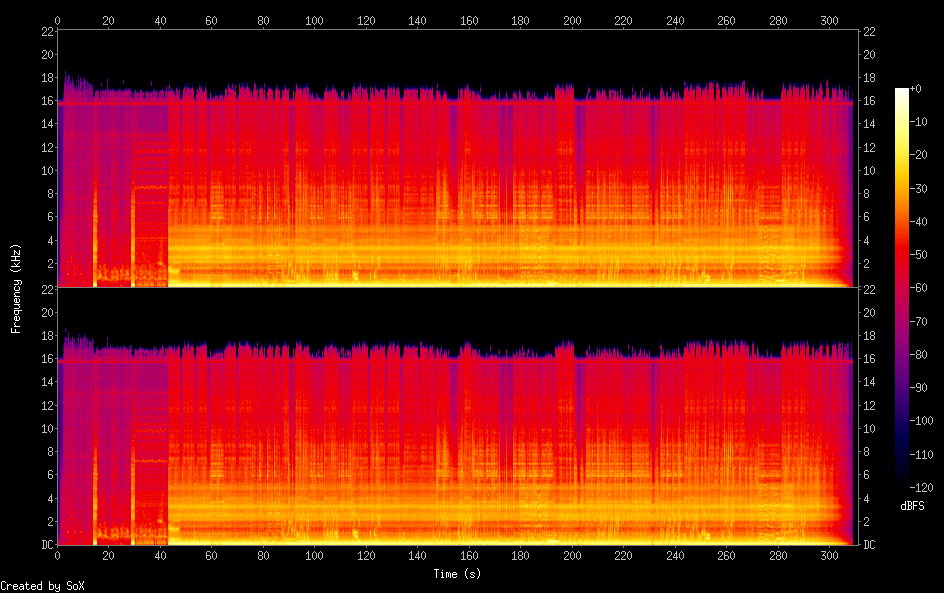This screenshot has width=944, height=593.
Task: Click the dark bottom of the dBFS color bar
Action: pos(902,482)
